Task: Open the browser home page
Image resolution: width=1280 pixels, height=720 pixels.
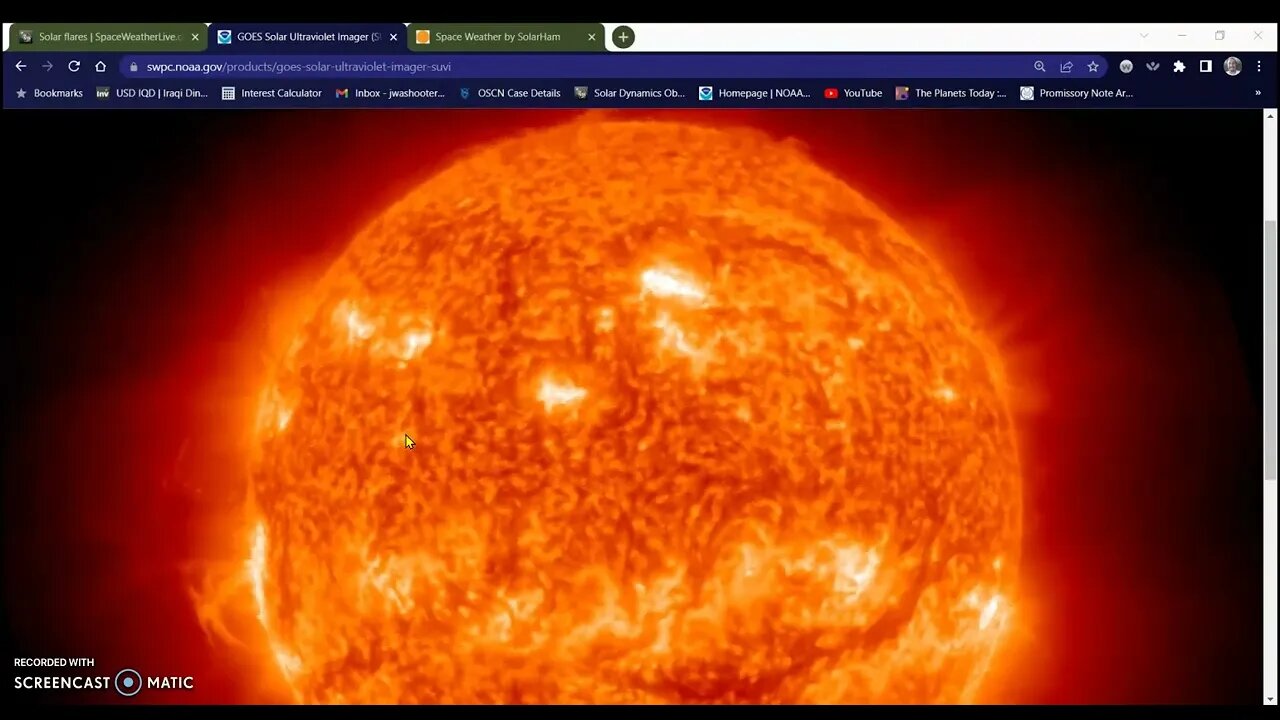Action: point(100,66)
